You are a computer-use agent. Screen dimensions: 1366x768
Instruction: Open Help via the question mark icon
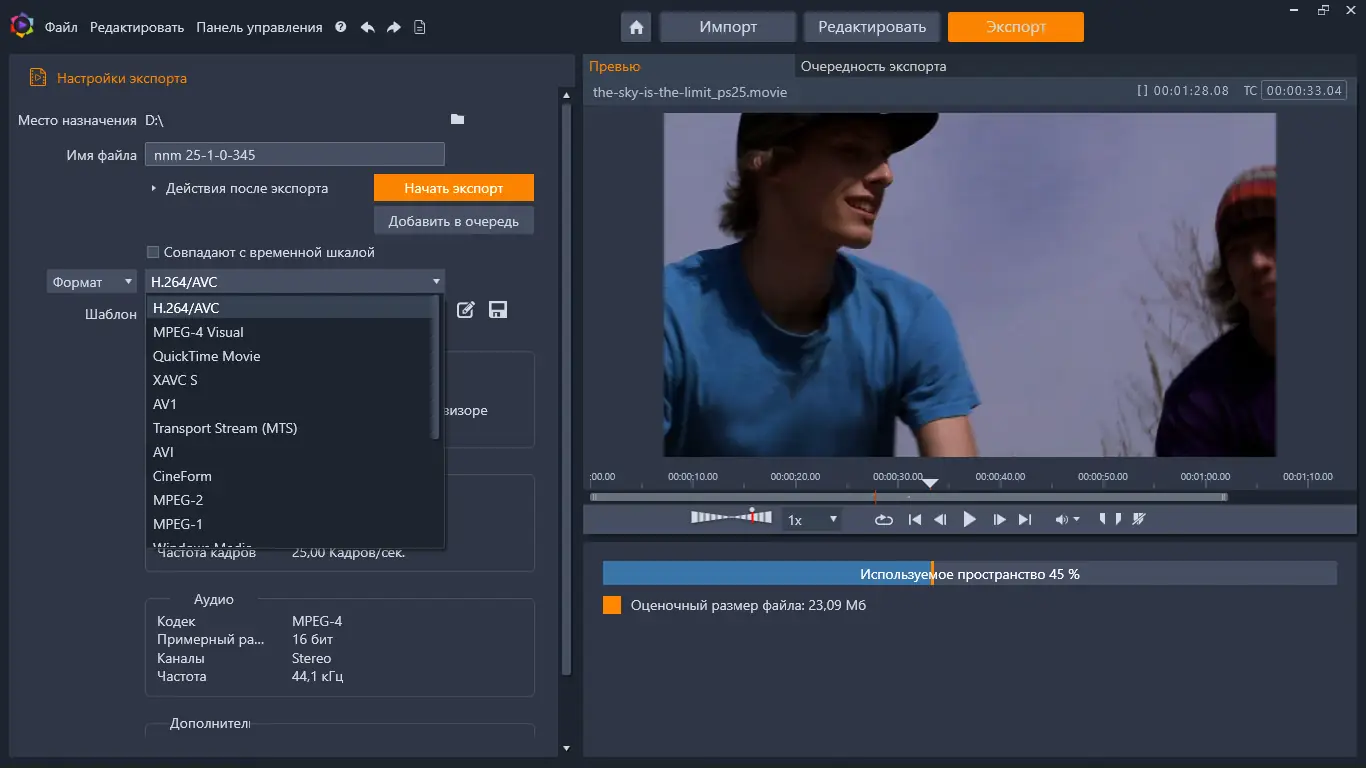click(x=339, y=27)
